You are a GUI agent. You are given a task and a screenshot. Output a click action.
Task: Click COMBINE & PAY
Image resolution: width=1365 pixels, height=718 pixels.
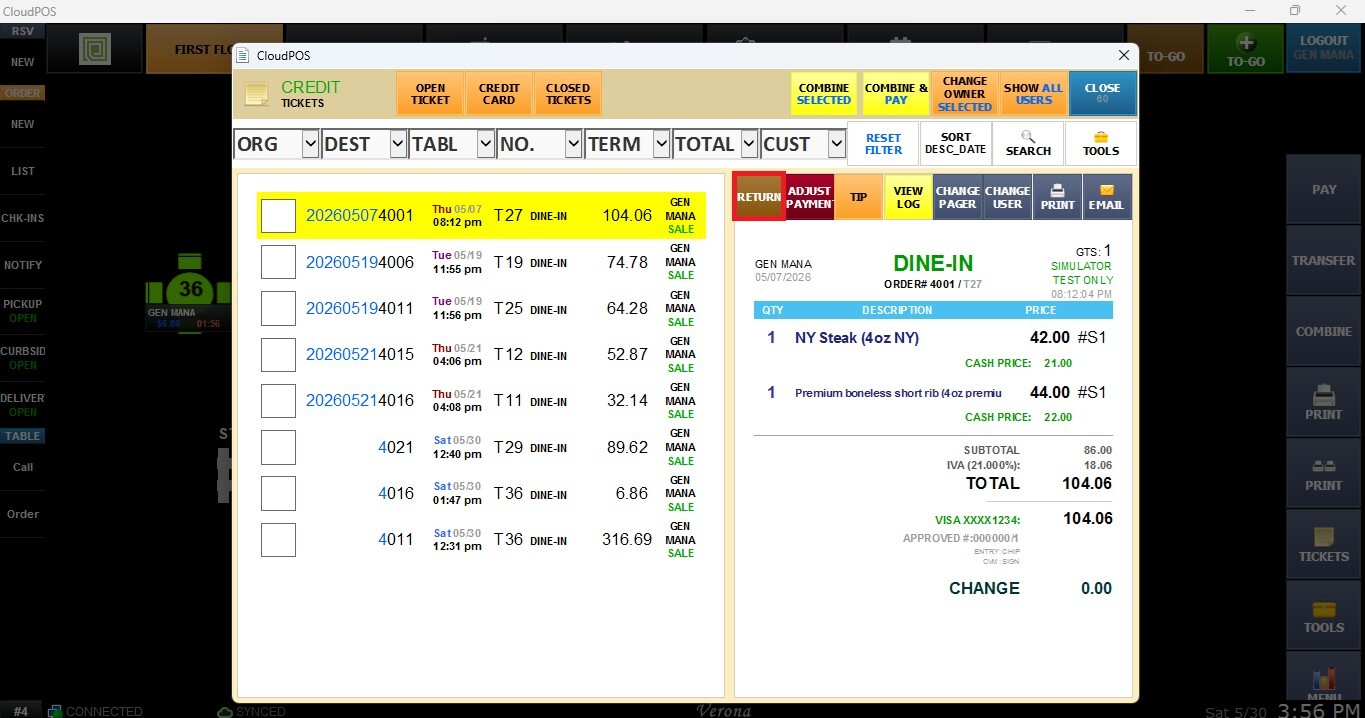[x=896, y=94]
